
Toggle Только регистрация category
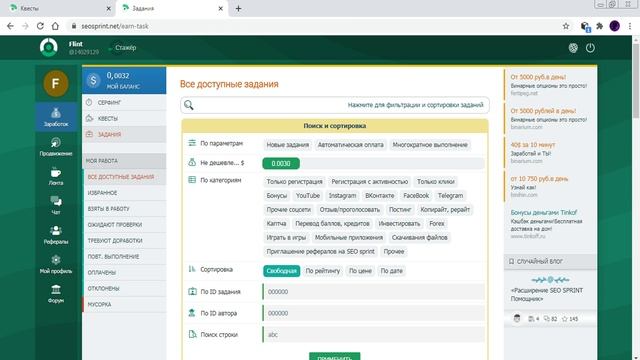[x=294, y=182]
